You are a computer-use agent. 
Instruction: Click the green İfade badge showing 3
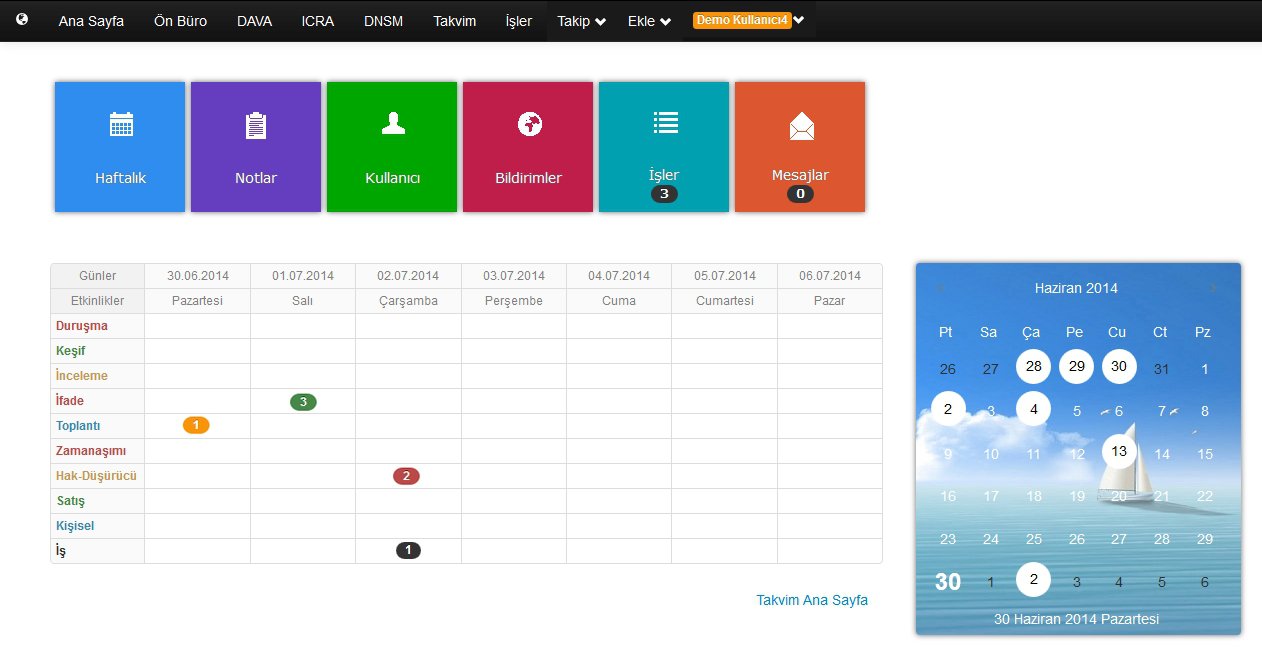tap(303, 402)
